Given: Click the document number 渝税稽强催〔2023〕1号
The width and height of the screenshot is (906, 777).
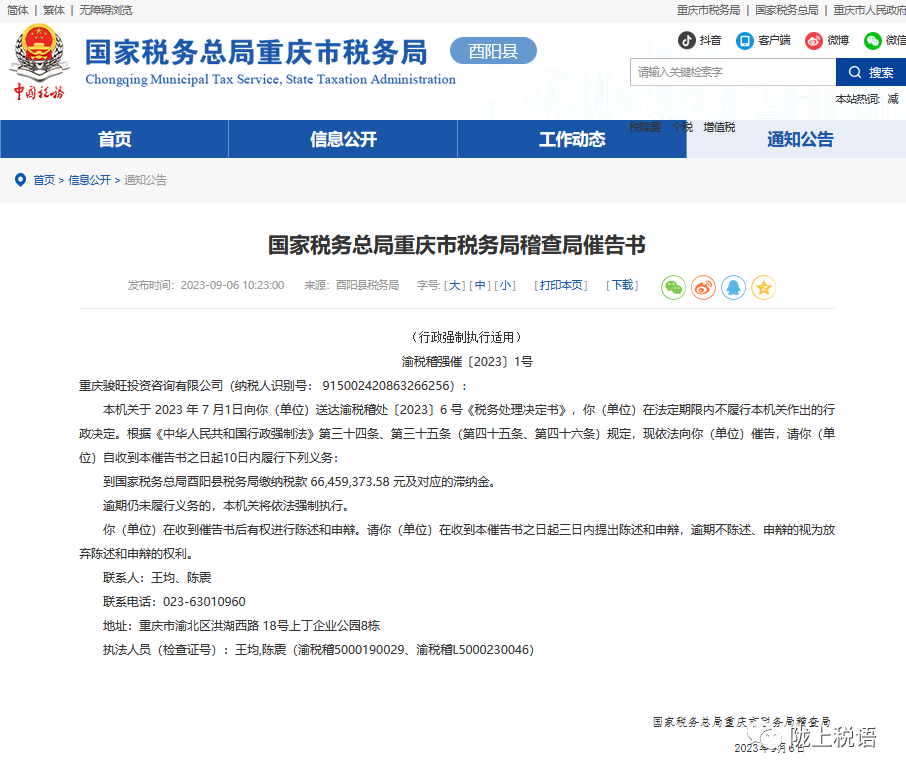Looking at the screenshot, I should pos(467,362).
